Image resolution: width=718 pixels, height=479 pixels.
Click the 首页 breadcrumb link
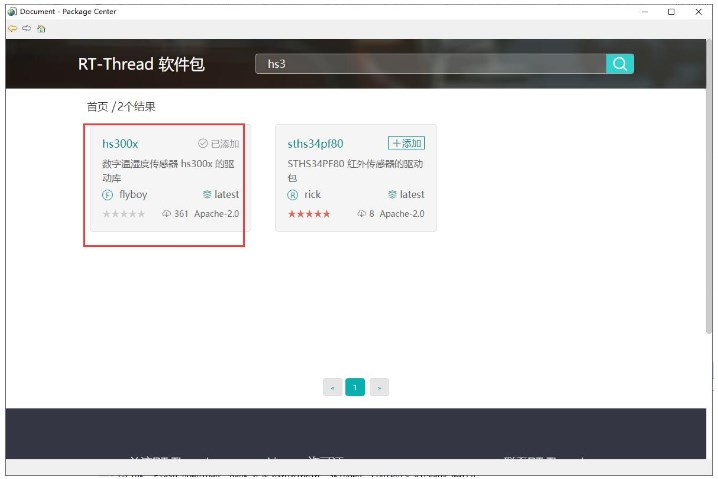pyautogui.click(x=98, y=107)
